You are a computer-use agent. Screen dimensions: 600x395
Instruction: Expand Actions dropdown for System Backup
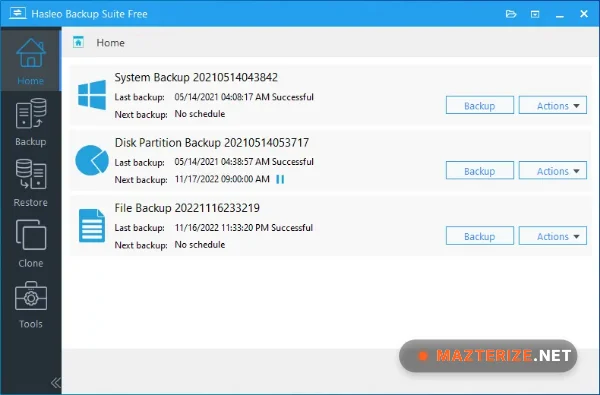[x=553, y=105]
